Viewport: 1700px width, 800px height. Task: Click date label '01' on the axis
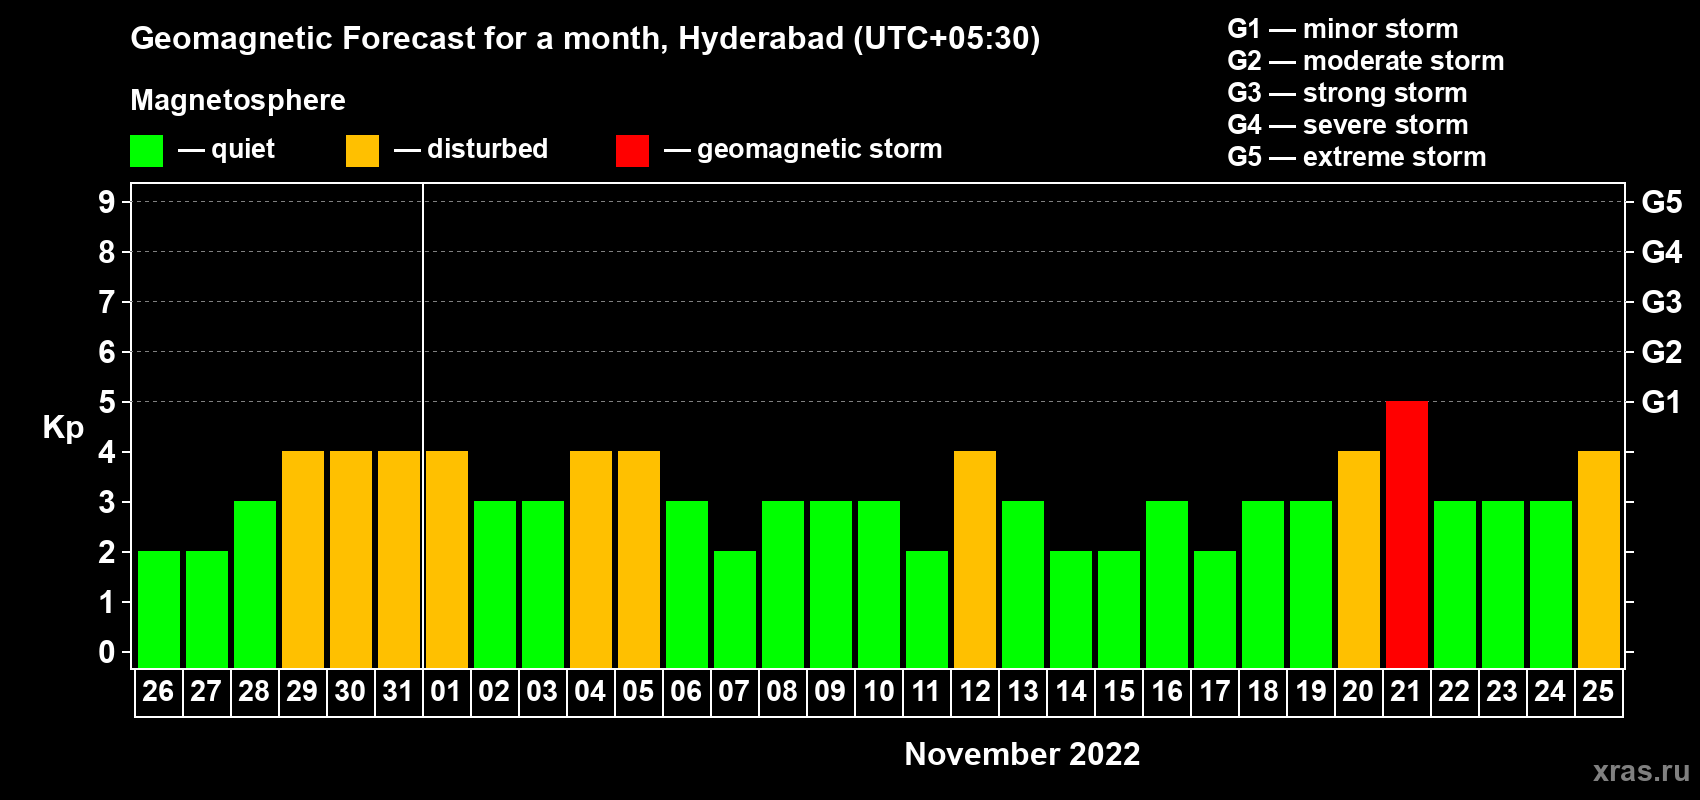point(446,692)
